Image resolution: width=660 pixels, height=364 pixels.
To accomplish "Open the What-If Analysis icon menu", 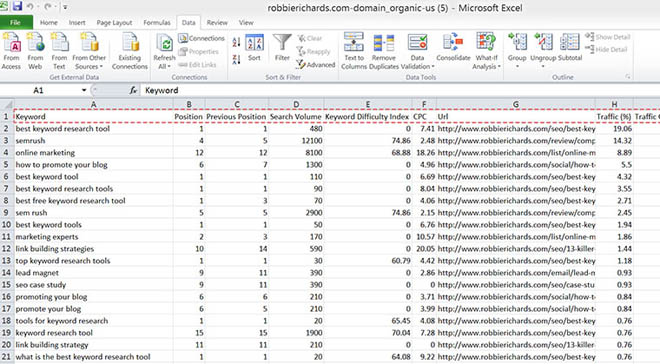I will click(x=486, y=42).
